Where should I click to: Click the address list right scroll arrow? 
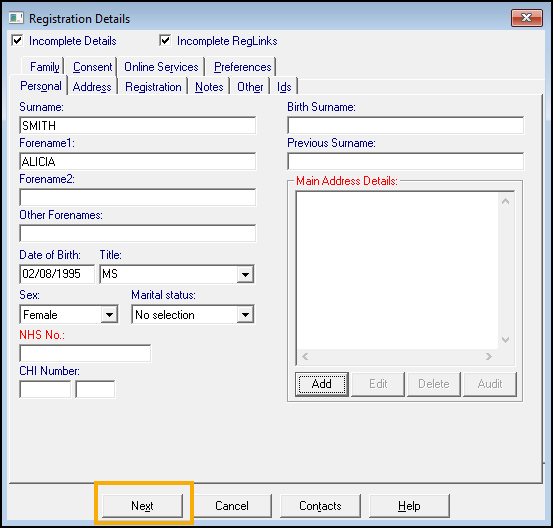click(488, 357)
